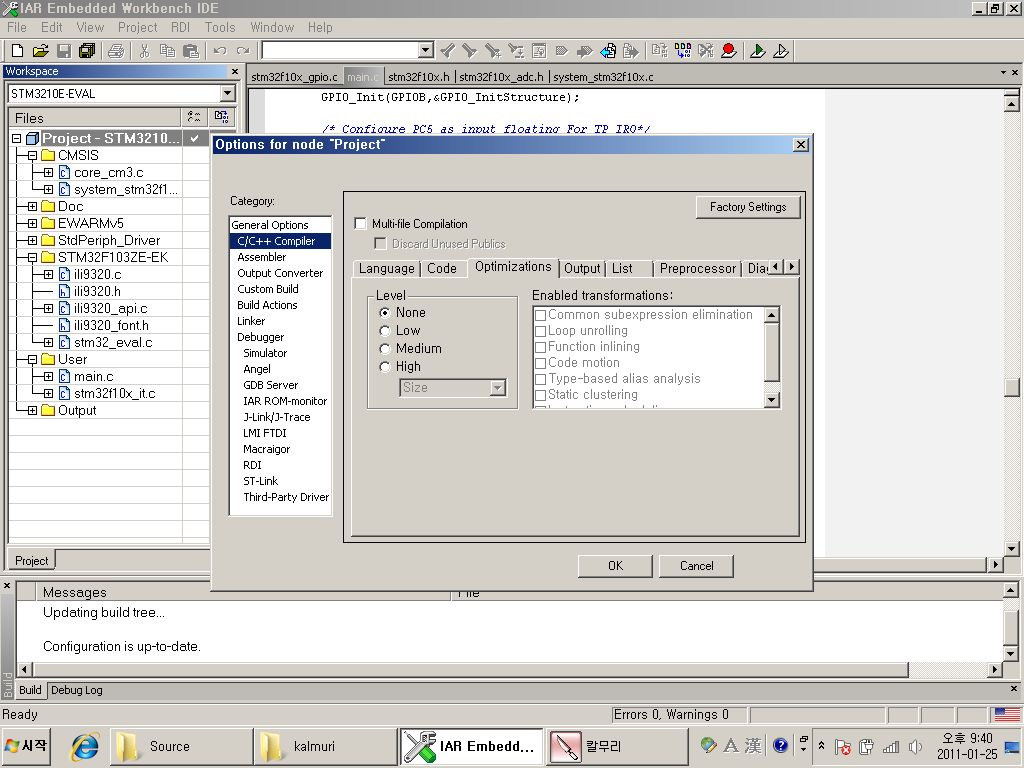Open the disabled Size optimization dropdown
The width and height of the screenshot is (1024, 768).
tap(498, 388)
